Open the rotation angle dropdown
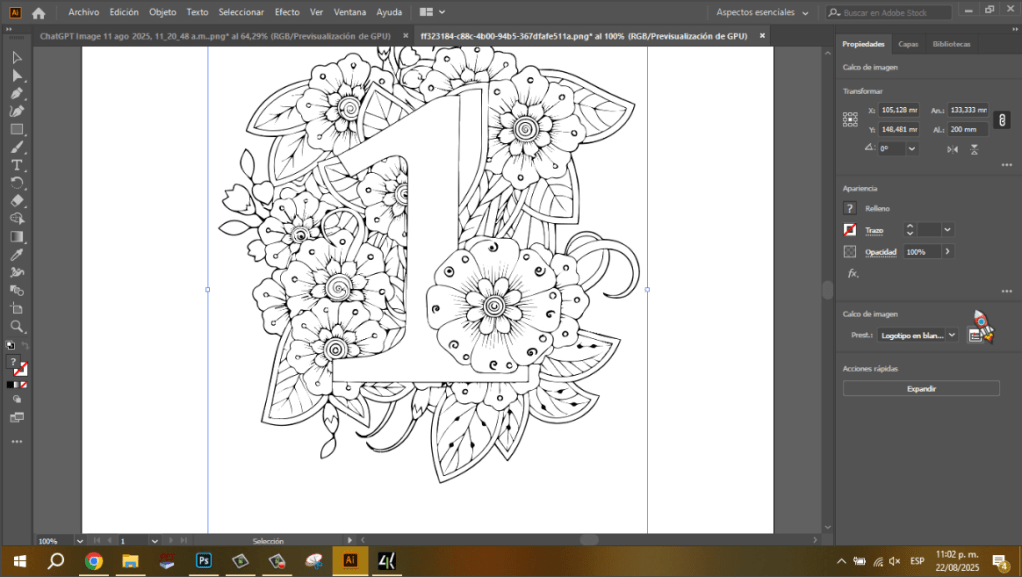 pyautogui.click(x=911, y=148)
